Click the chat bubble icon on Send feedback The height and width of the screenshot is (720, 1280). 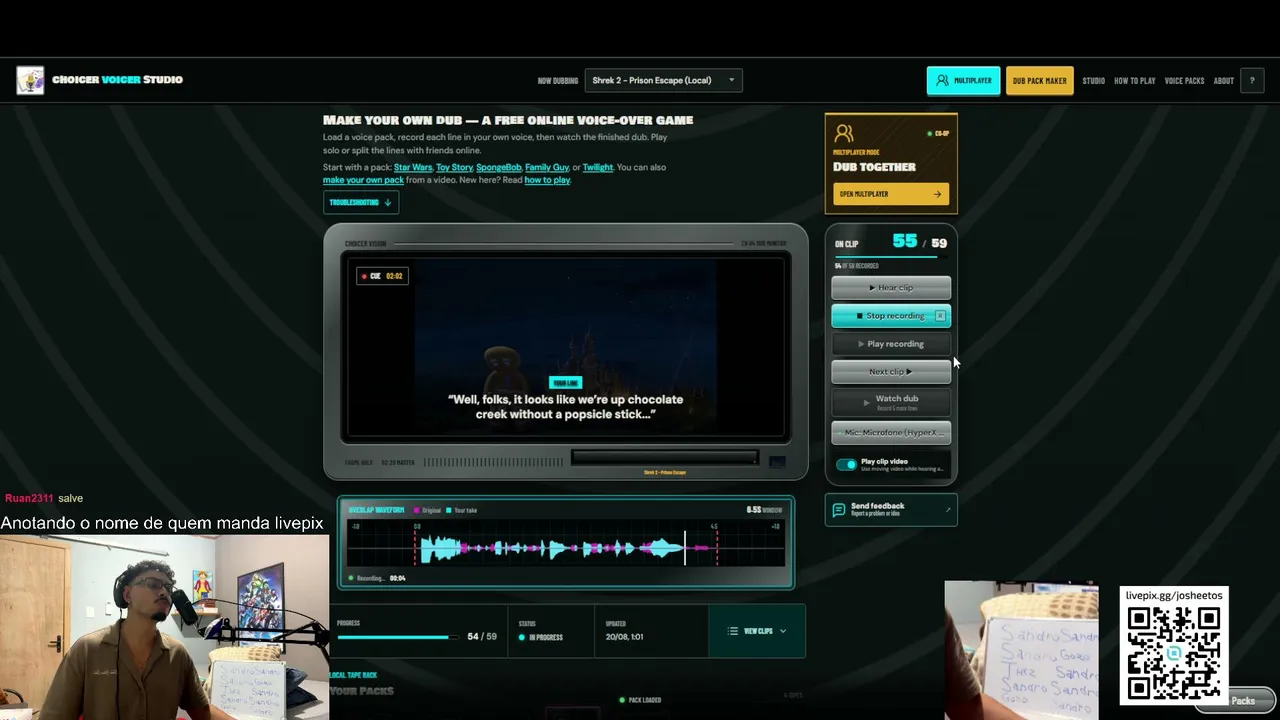[x=839, y=510]
